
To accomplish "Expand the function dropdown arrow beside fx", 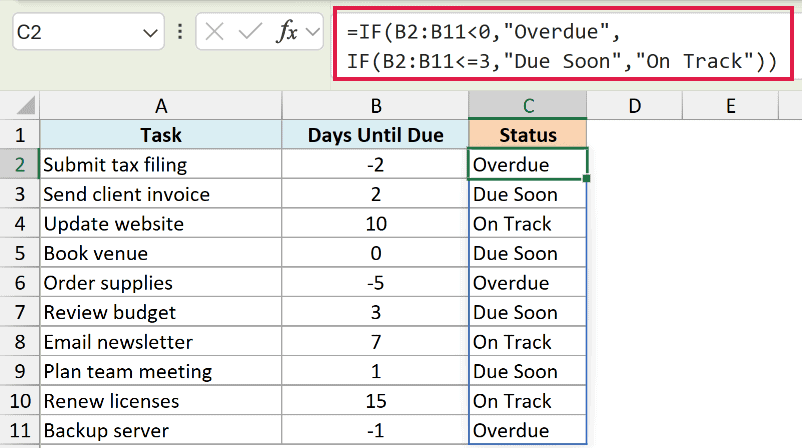I will (x=313, y=32).
